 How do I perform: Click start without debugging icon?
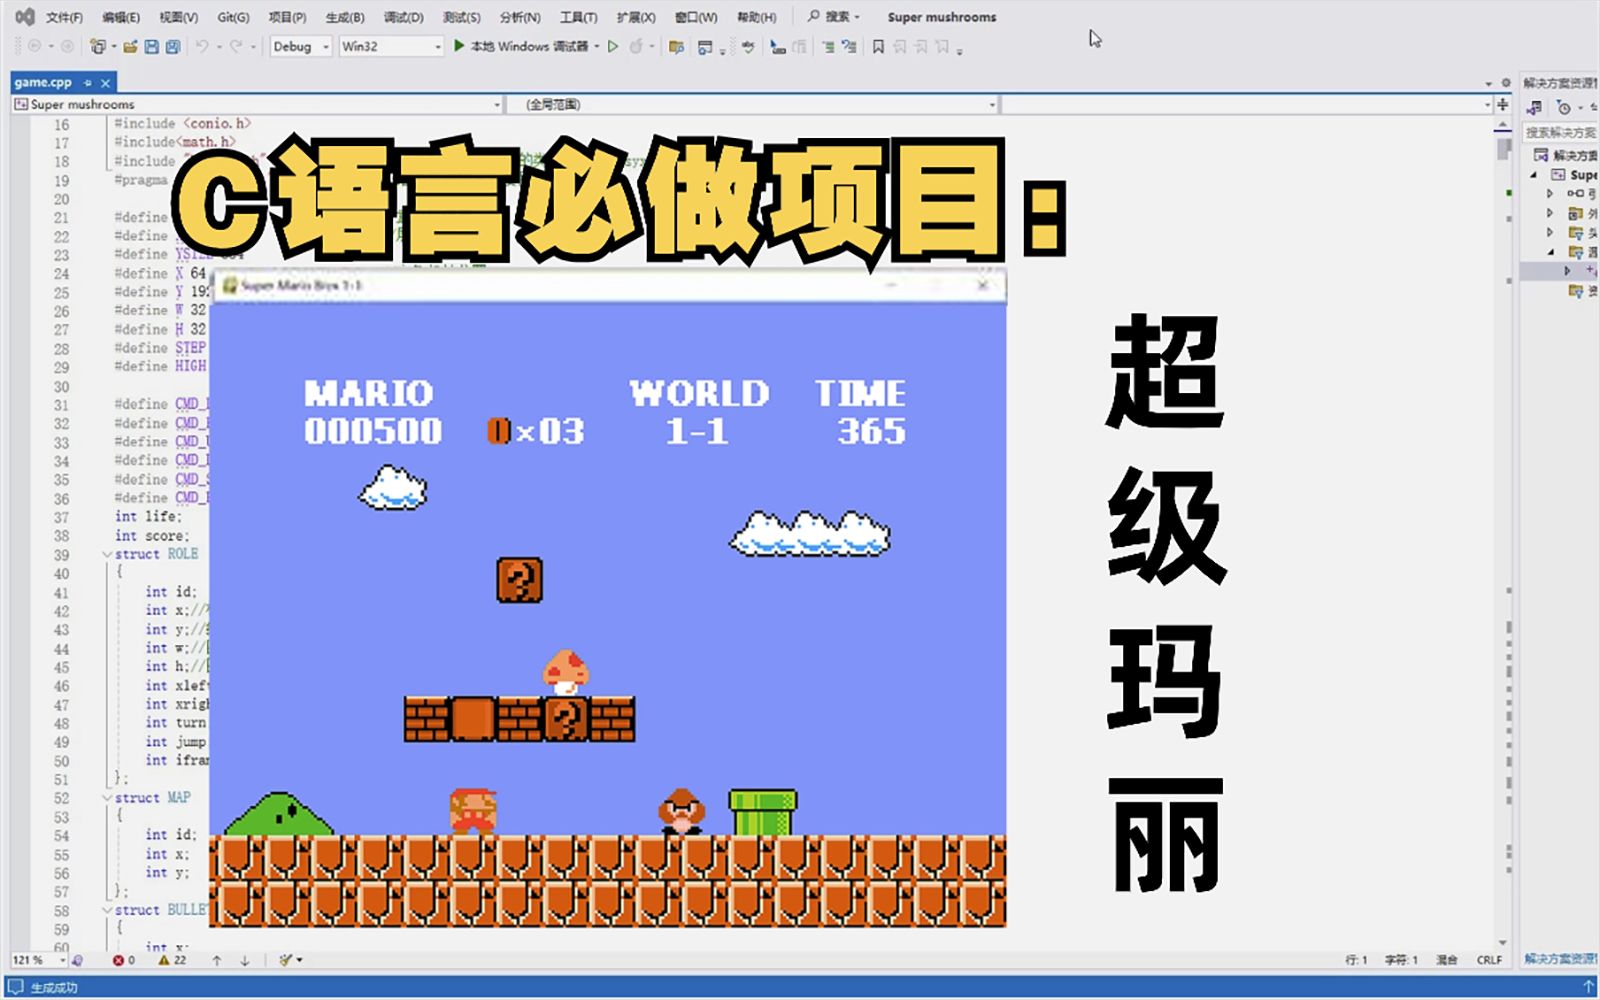pyautogui.click(x=613, y=46)
